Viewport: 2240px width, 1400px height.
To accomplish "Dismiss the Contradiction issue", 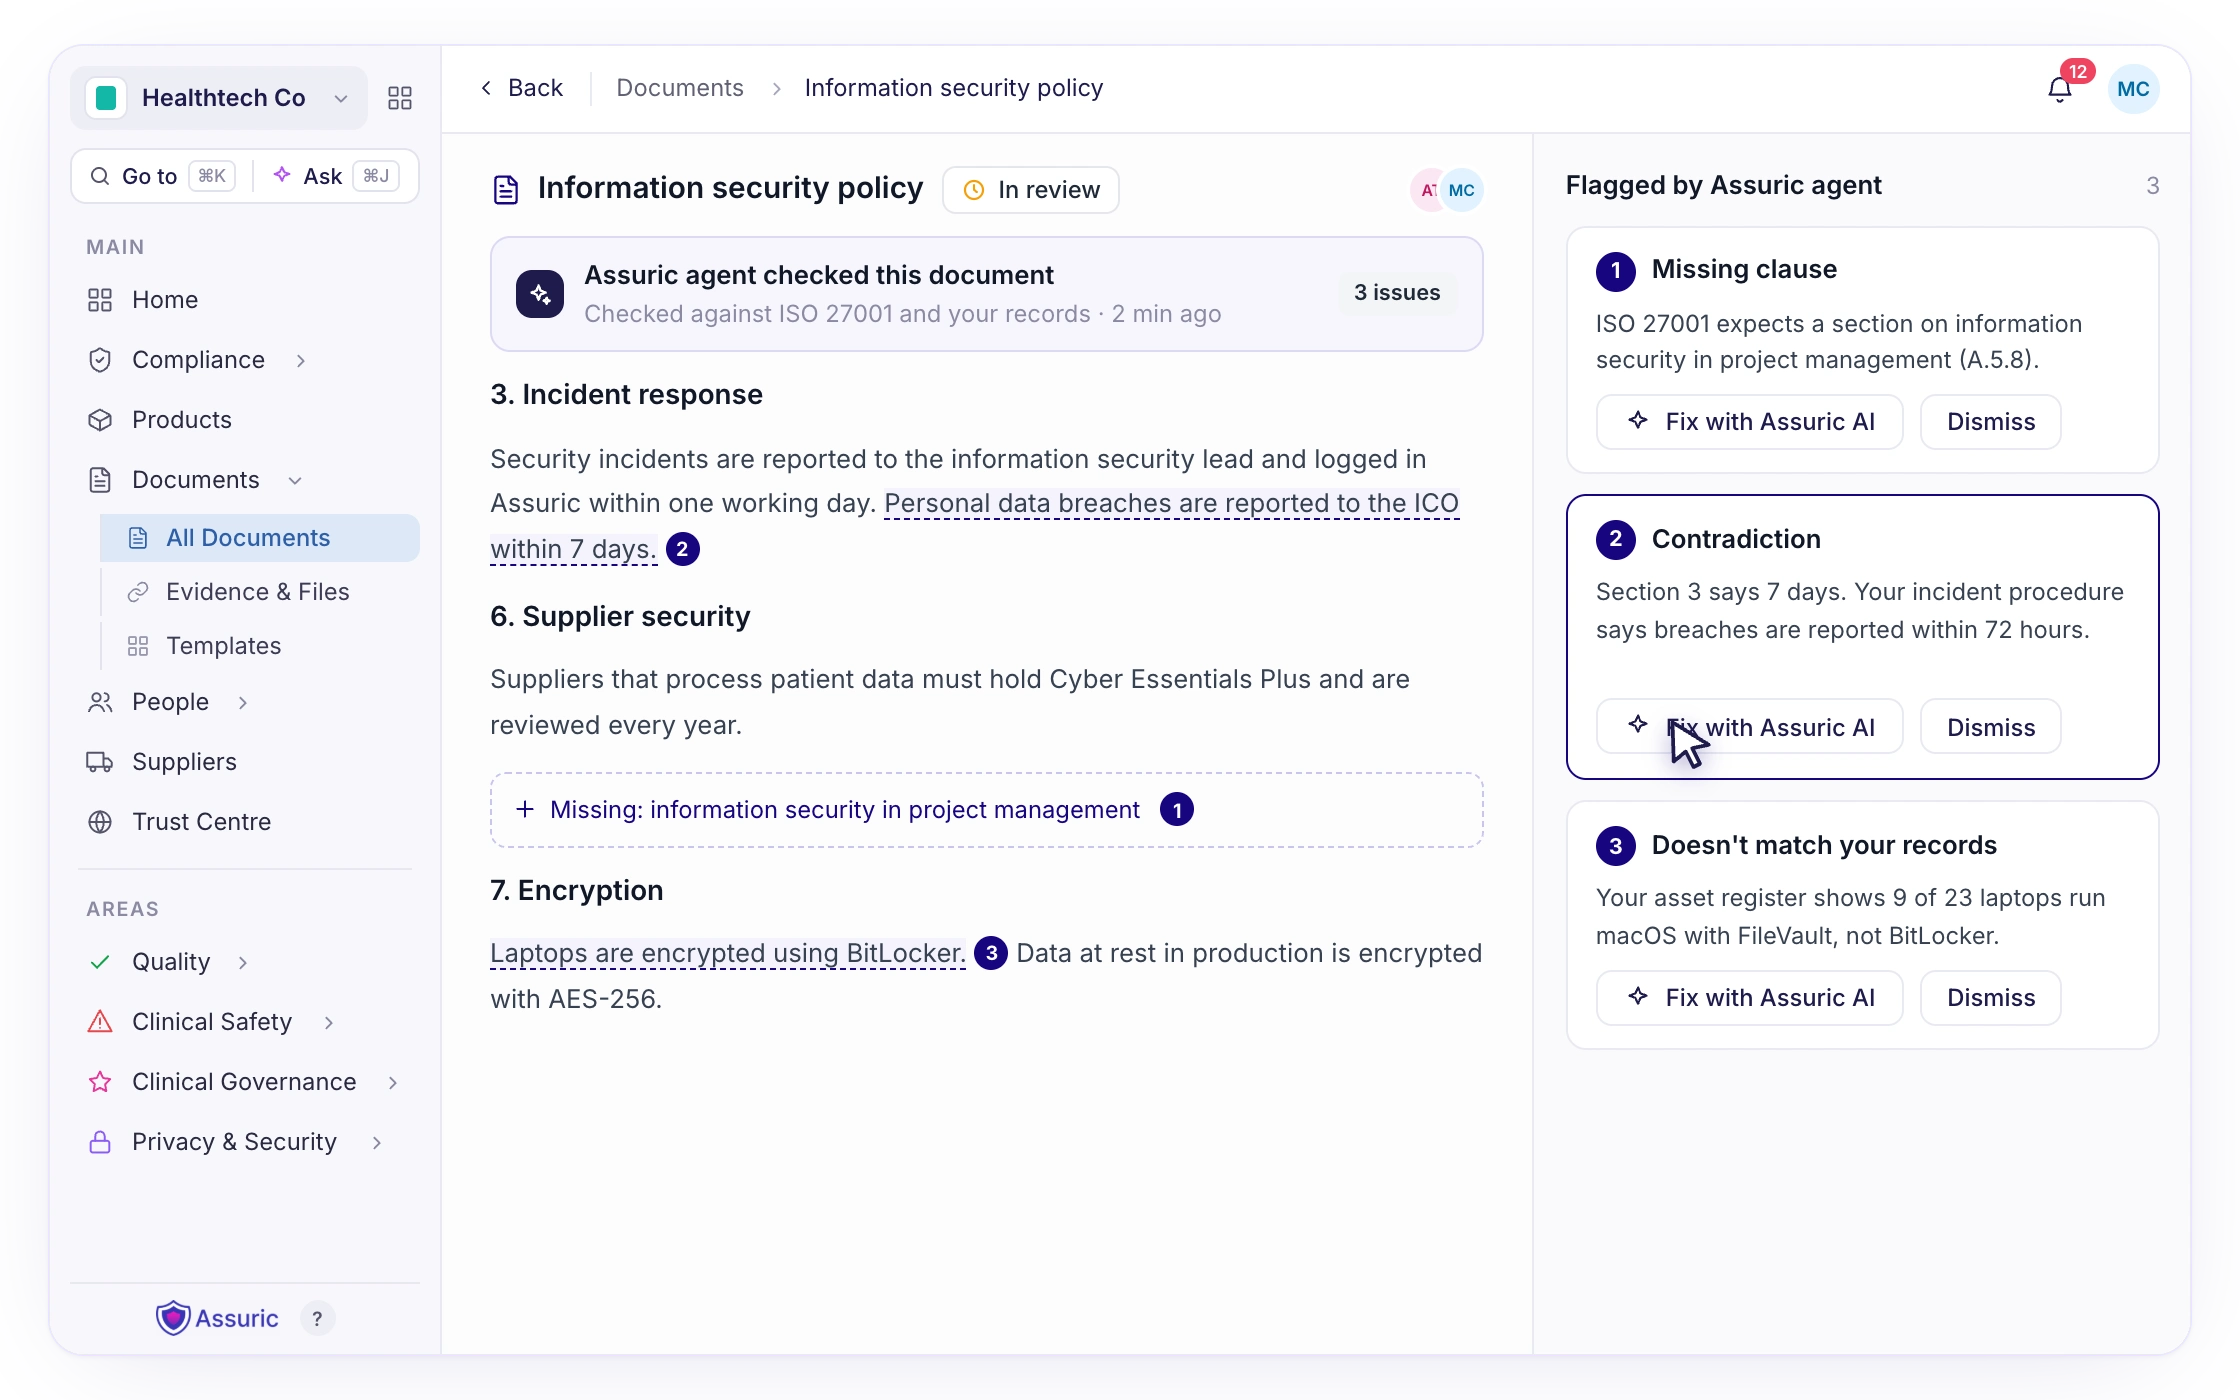I will click(1991, 728).
